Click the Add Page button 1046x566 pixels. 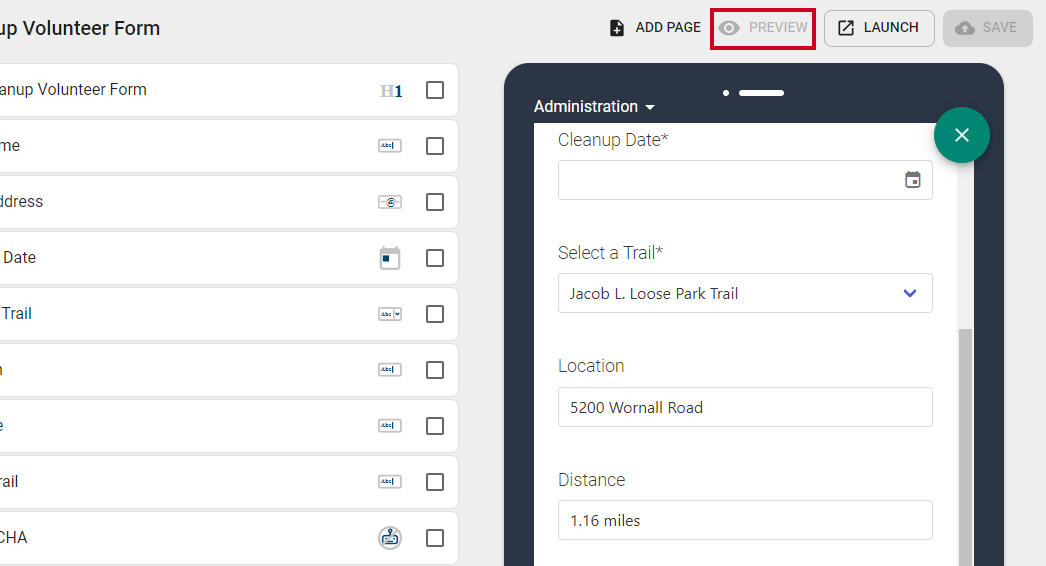point(654,28)
